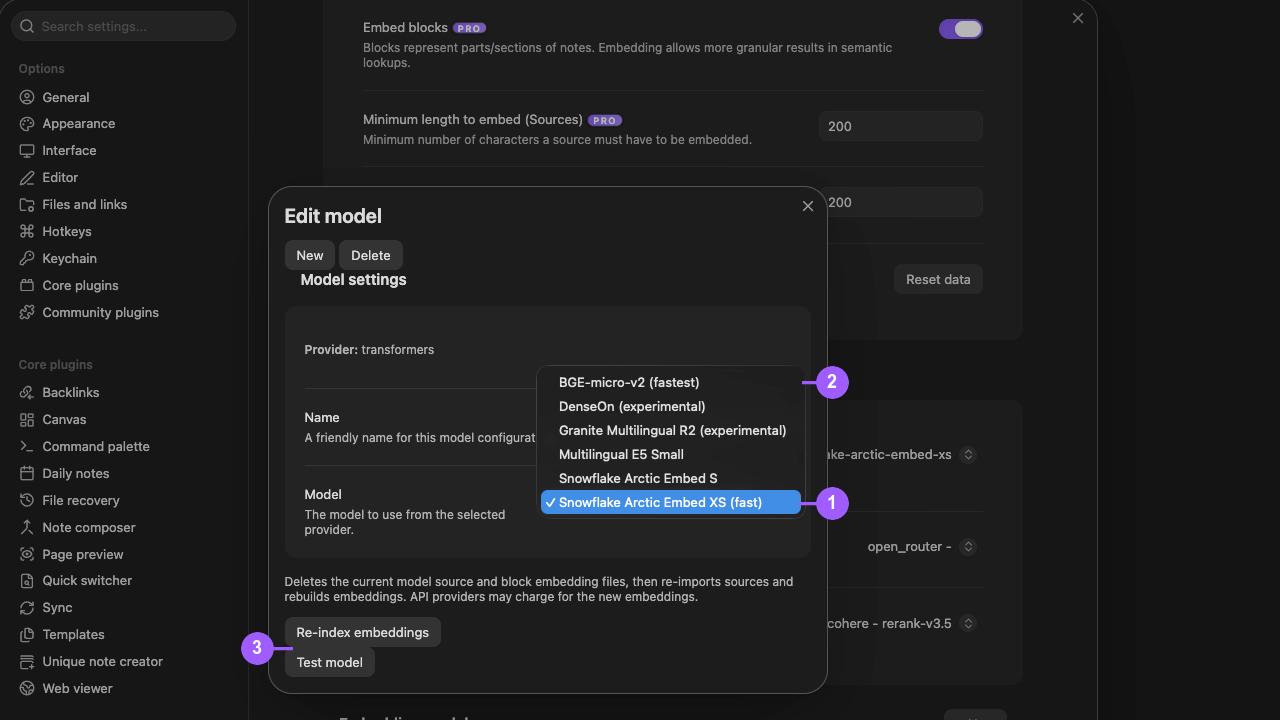
Task: Click the Sync icon in Core plugins
Action: pos(27,608)
